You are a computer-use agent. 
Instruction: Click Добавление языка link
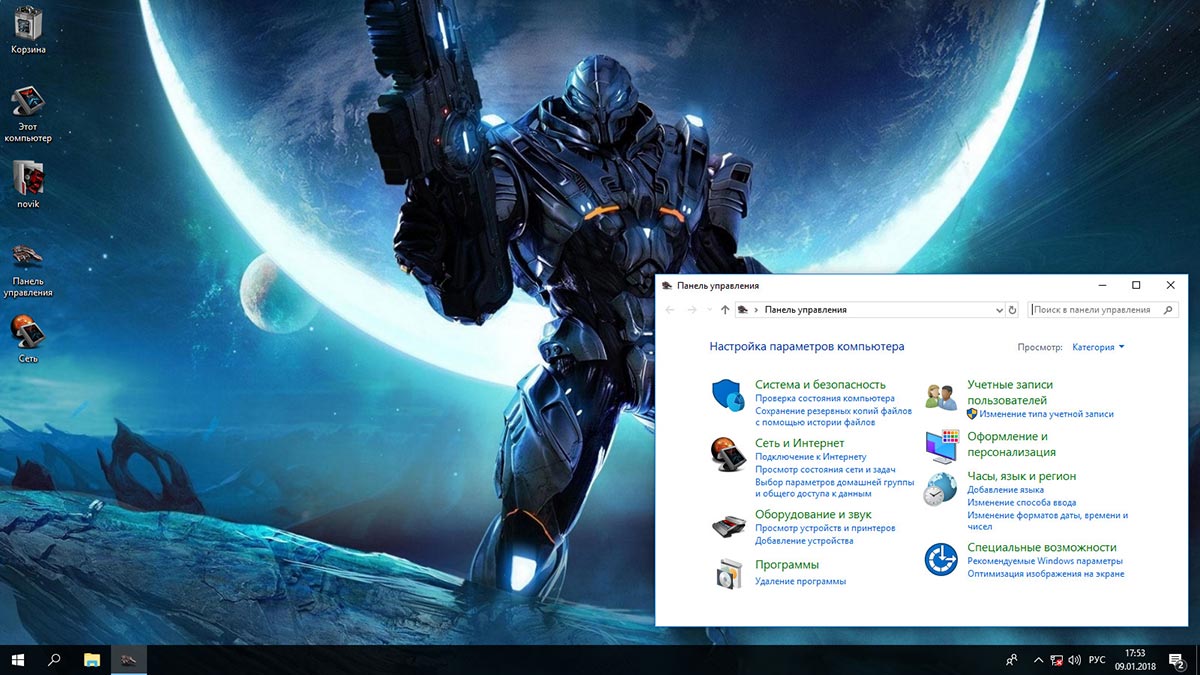(1005, 490)
